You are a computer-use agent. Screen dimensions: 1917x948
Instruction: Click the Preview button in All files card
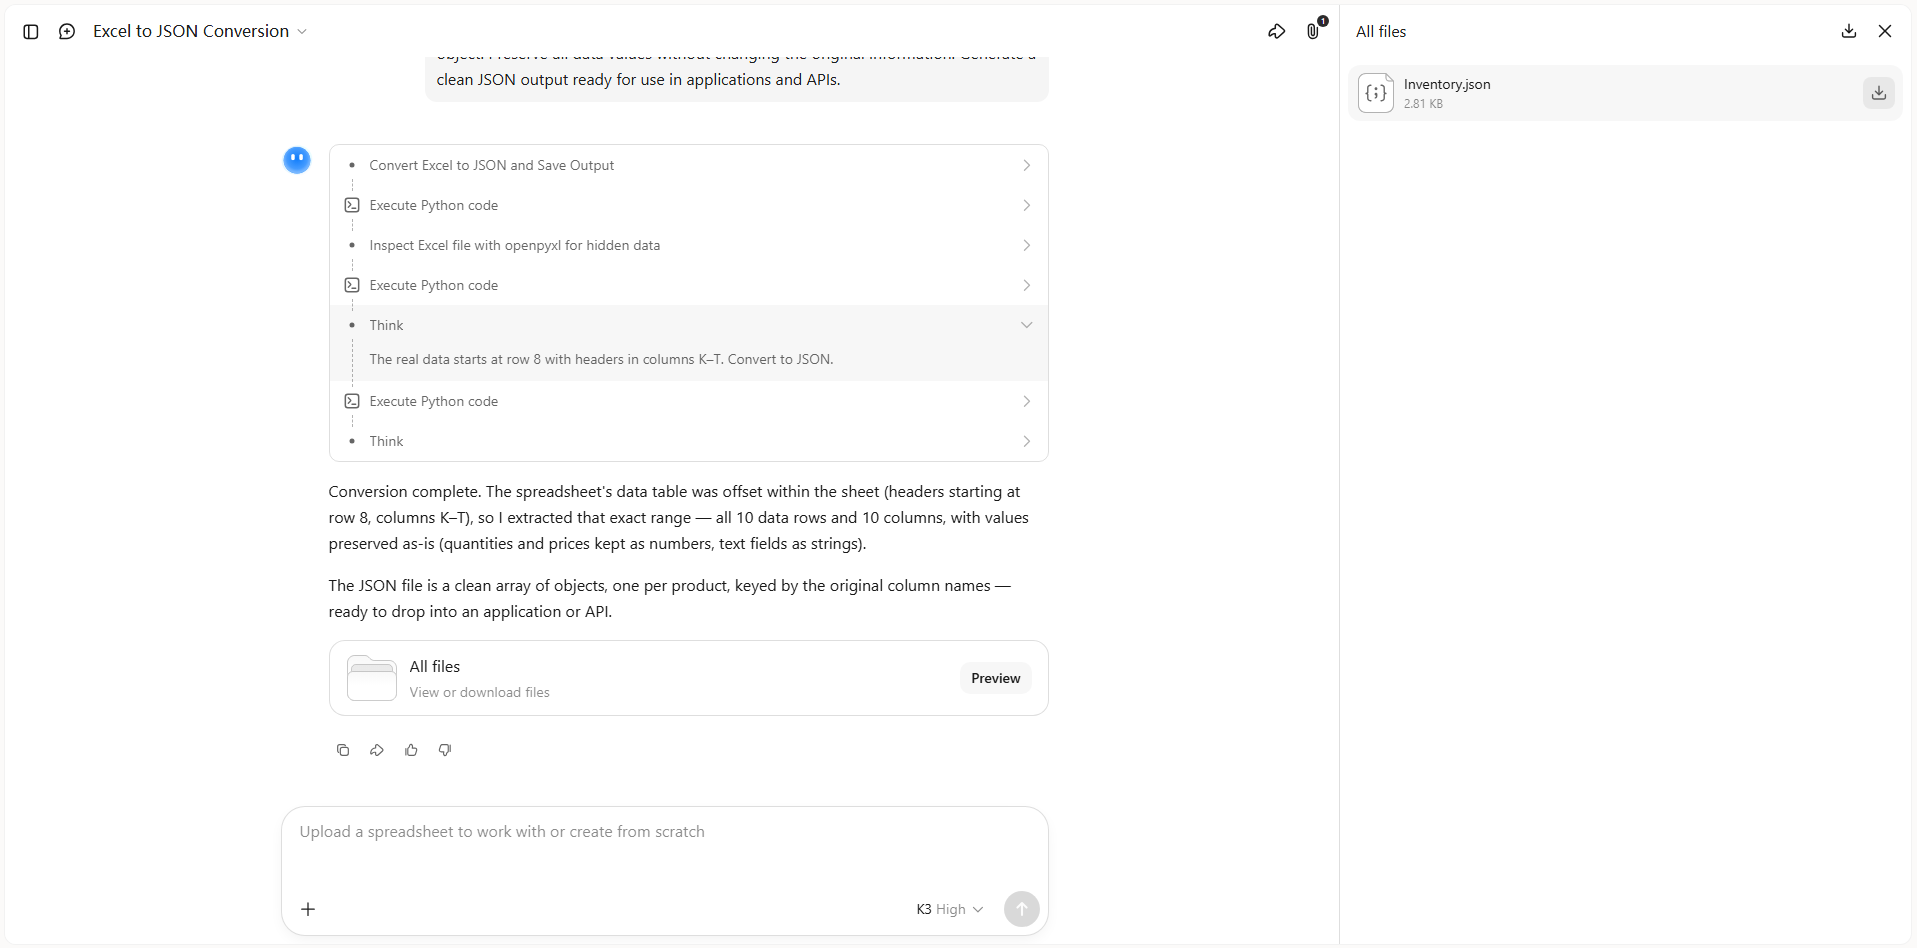coord(995,678)
